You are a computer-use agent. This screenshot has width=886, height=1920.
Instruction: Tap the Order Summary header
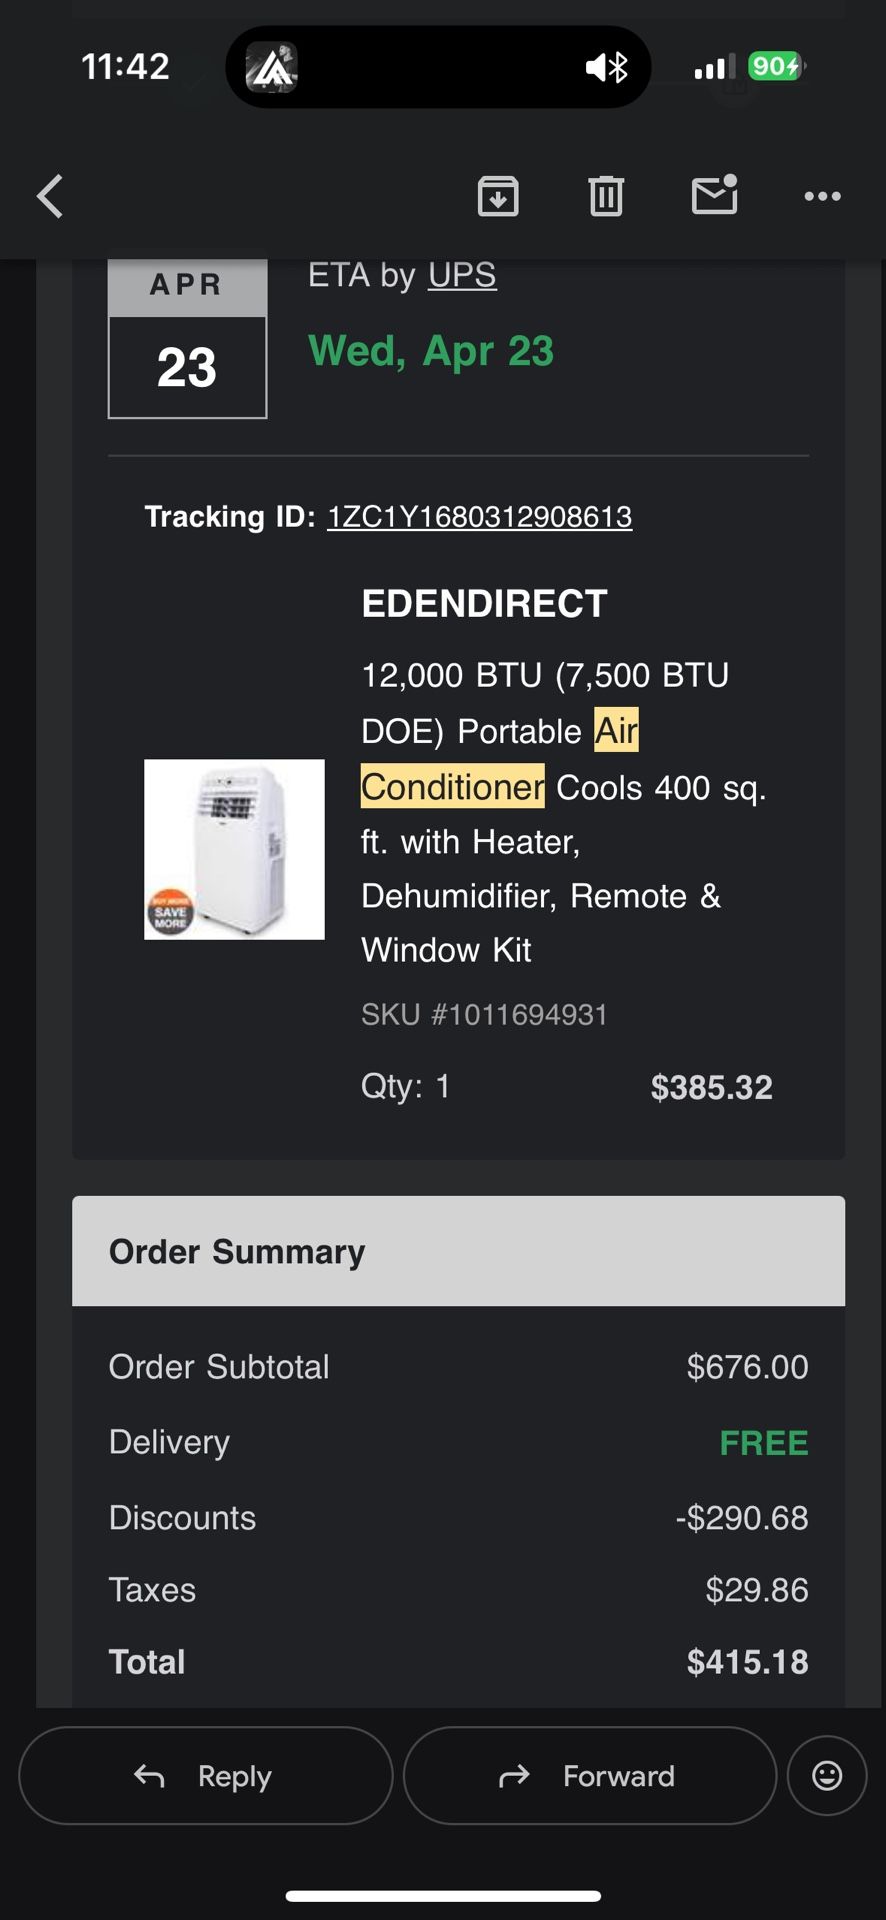(x=458, y=1251)
